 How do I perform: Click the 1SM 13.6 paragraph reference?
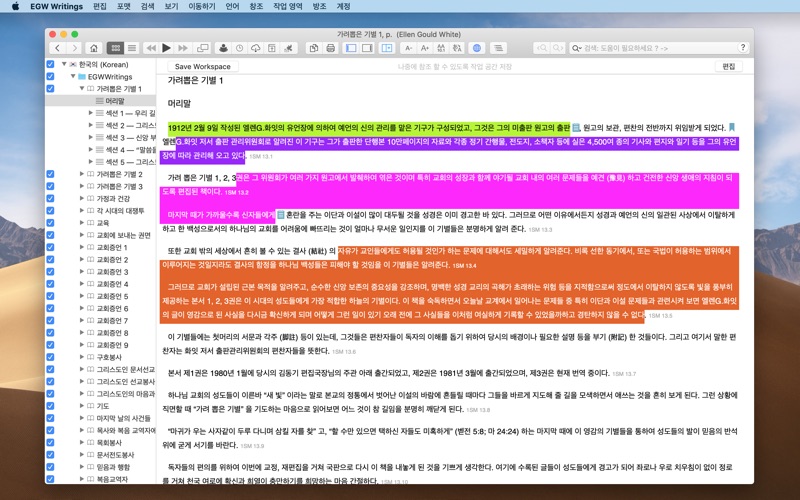click(x=344, y=352)
